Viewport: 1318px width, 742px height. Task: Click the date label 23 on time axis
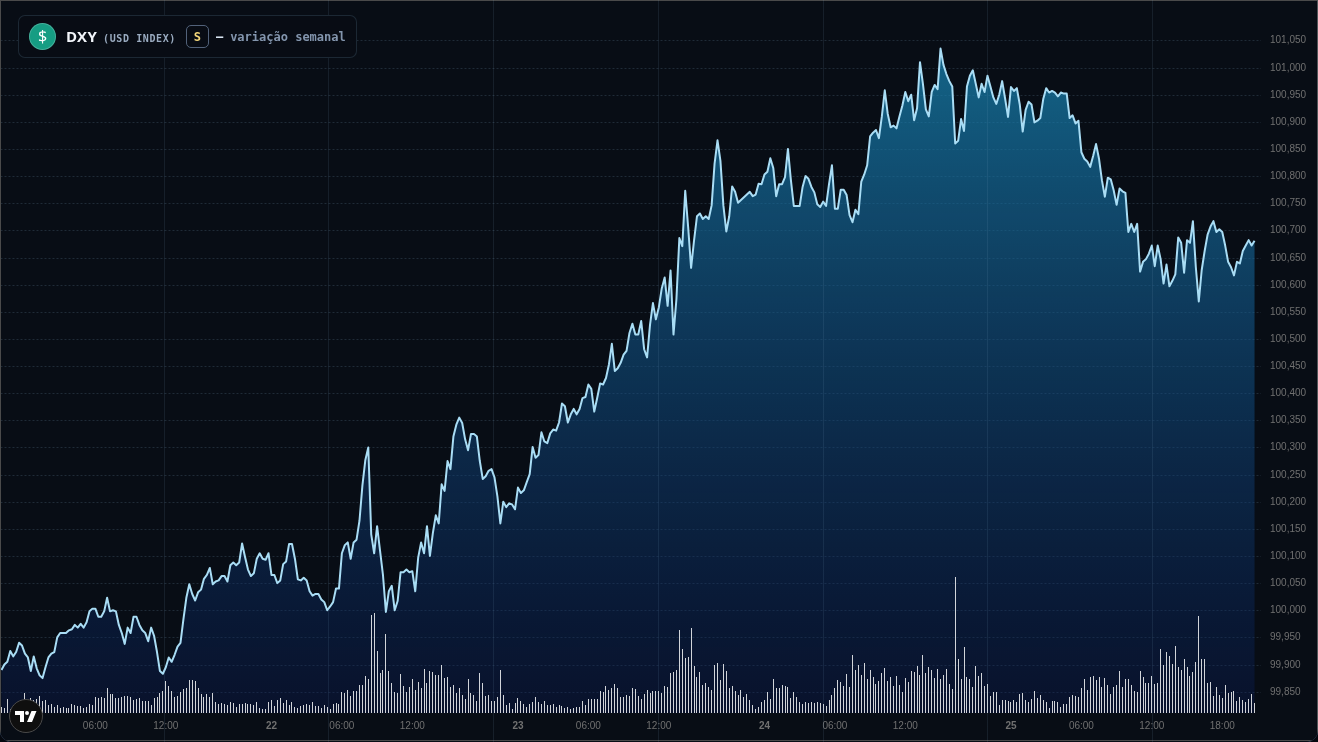tap(518, 725)
